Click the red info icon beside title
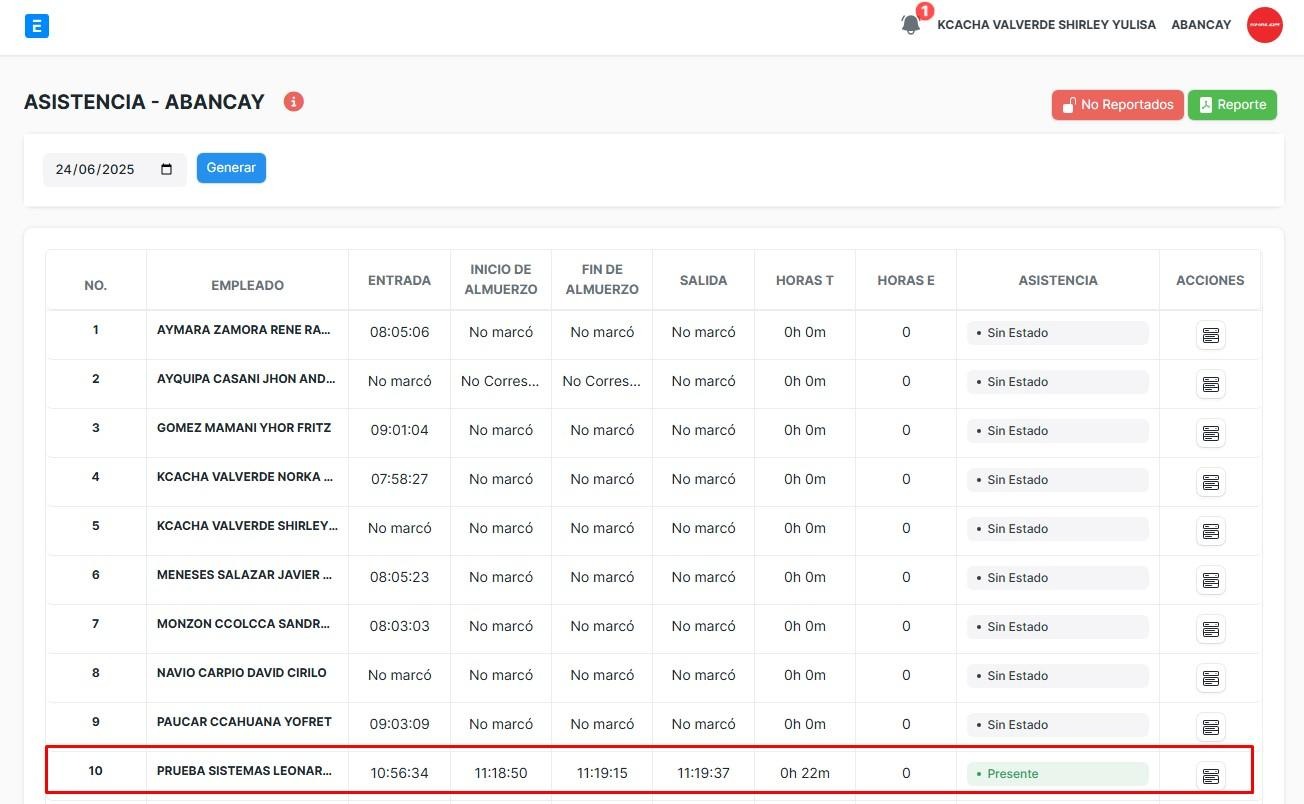The width and height of the screenshot is (1304, 804). [x=293, y=102]
